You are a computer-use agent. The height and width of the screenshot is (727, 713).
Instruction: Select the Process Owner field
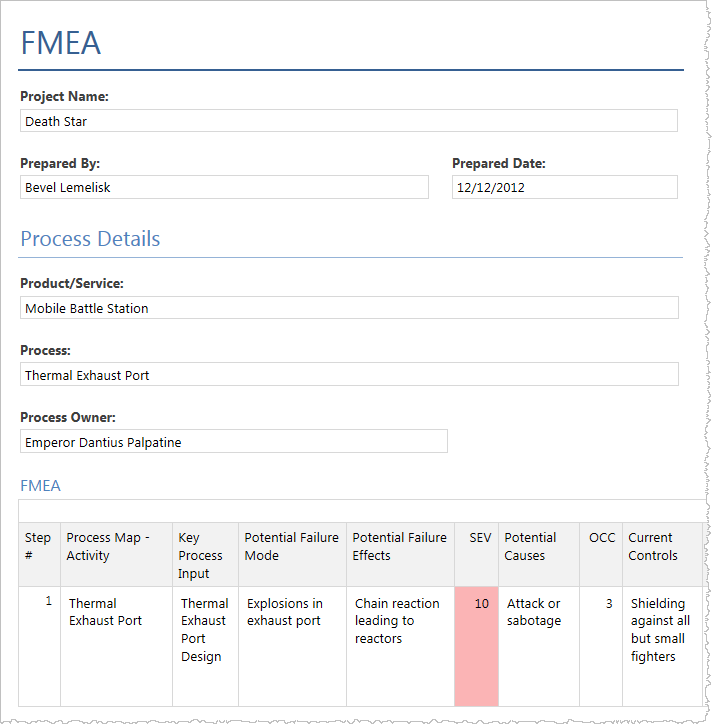(x=233, y=442)
